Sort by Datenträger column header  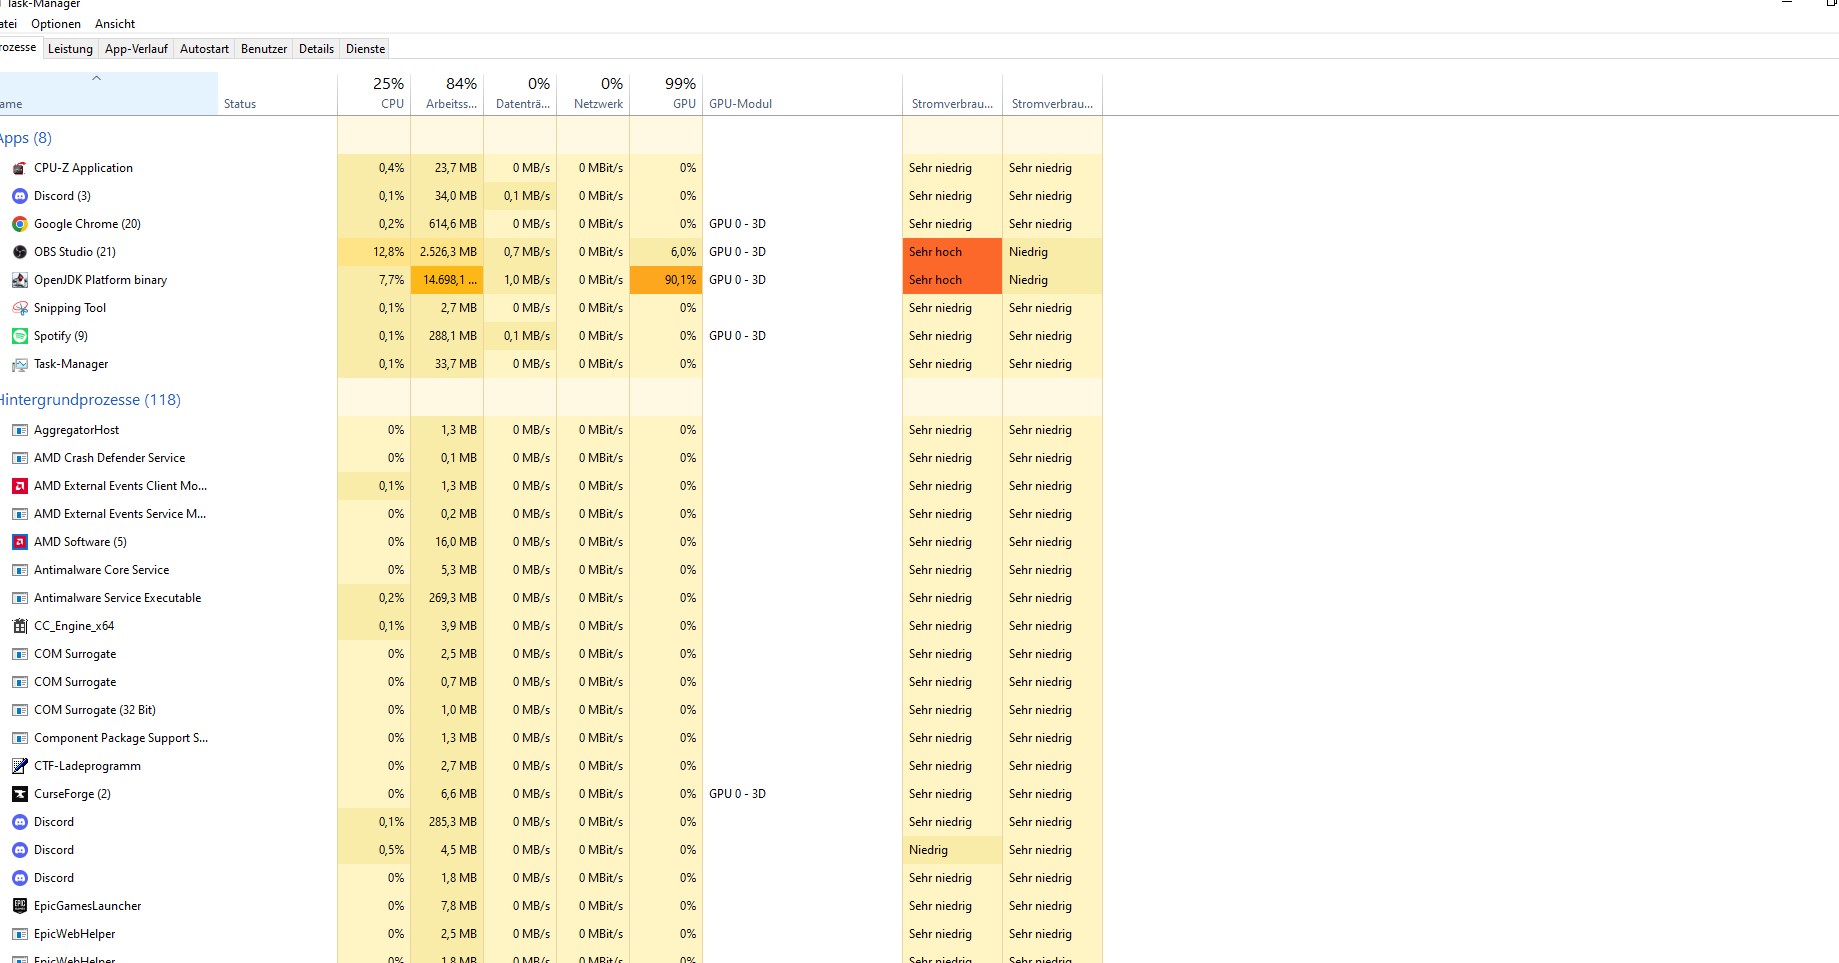point(520,93)
